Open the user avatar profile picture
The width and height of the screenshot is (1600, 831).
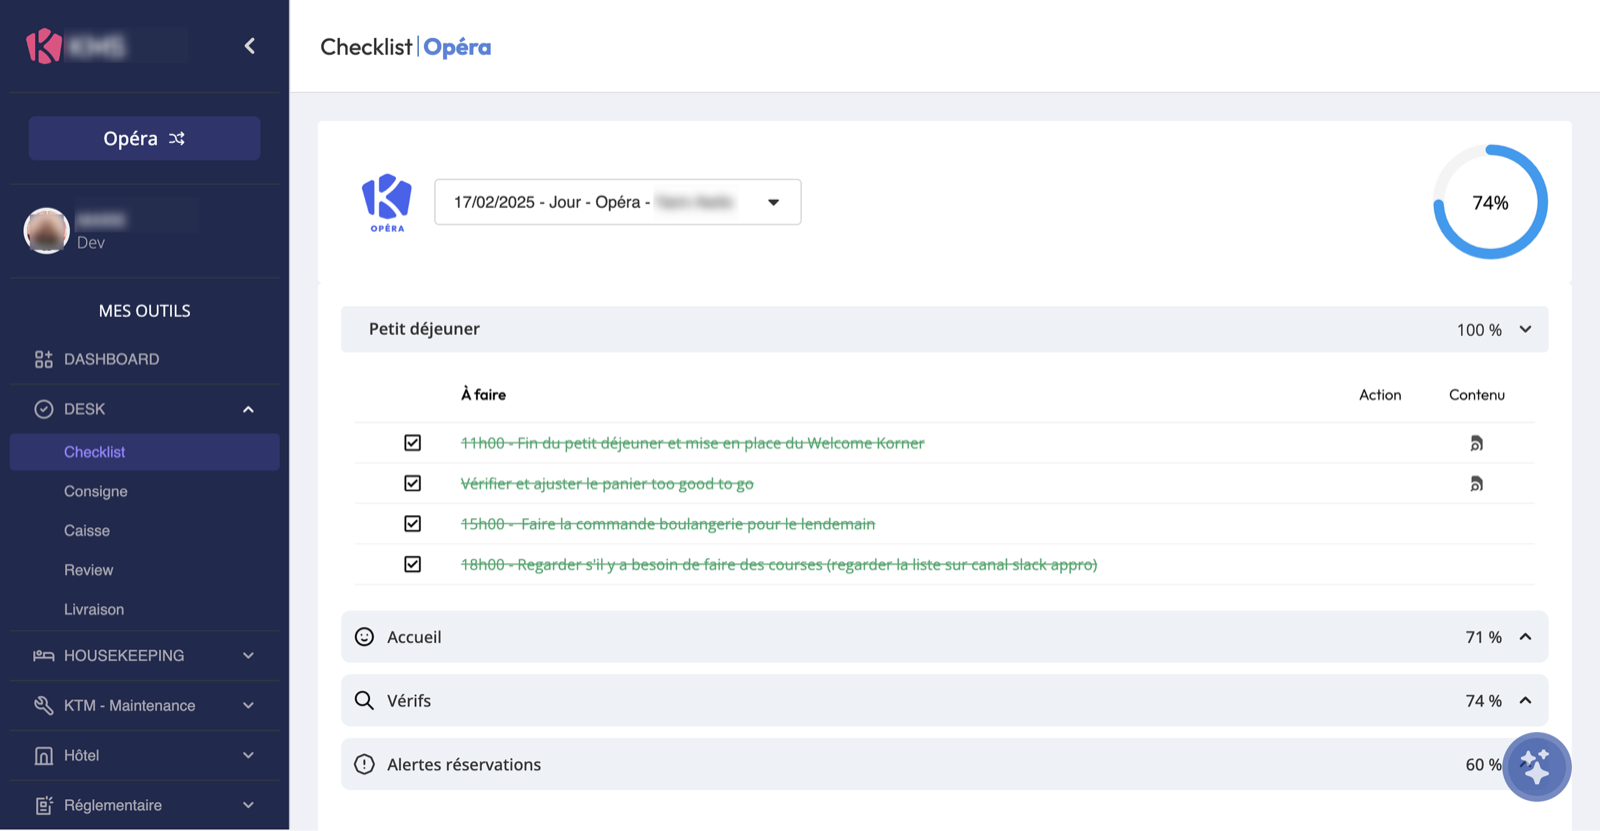[x=46, y=231]
